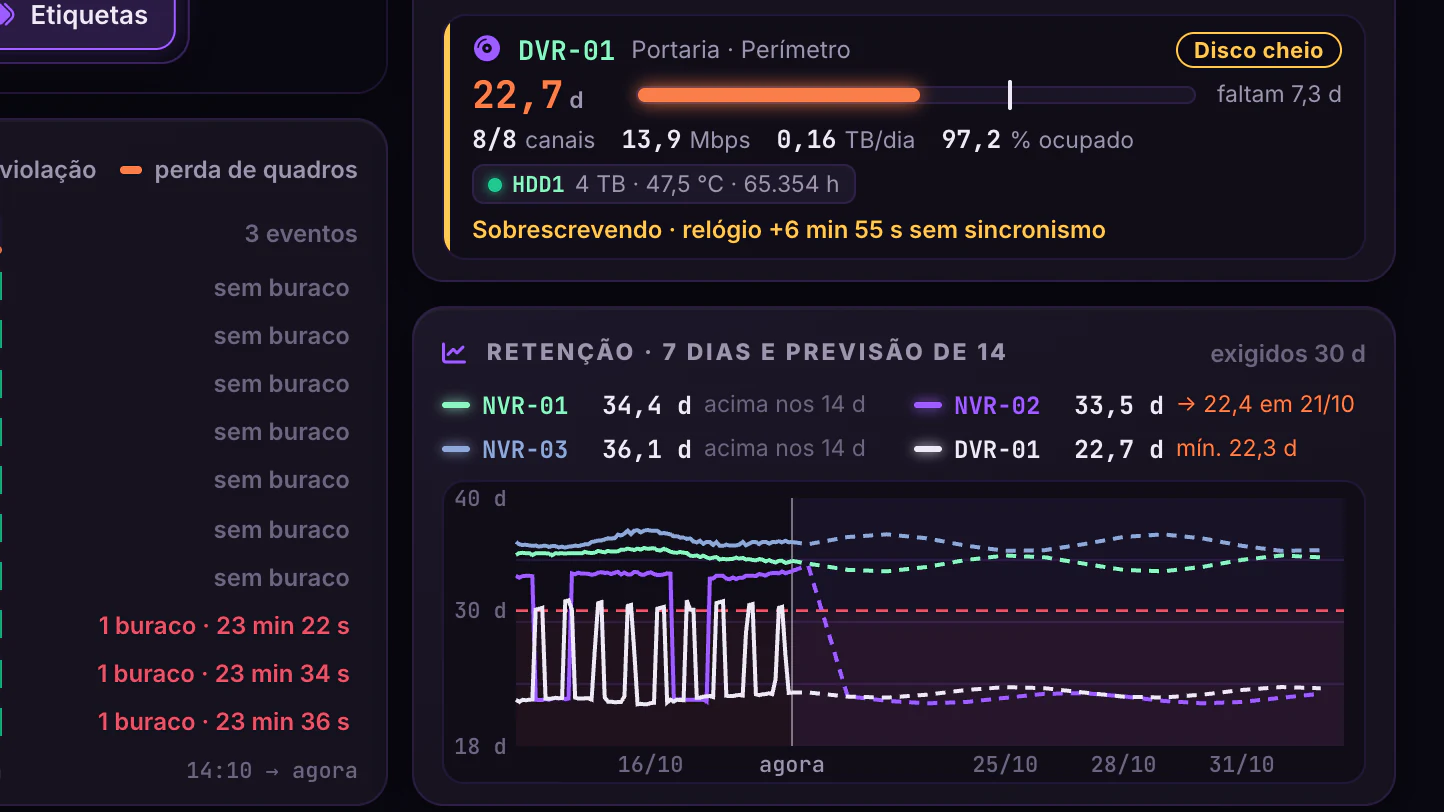Open the DVR-01 device title
This screenshot has width=1444, height=812.
(566, 50)
